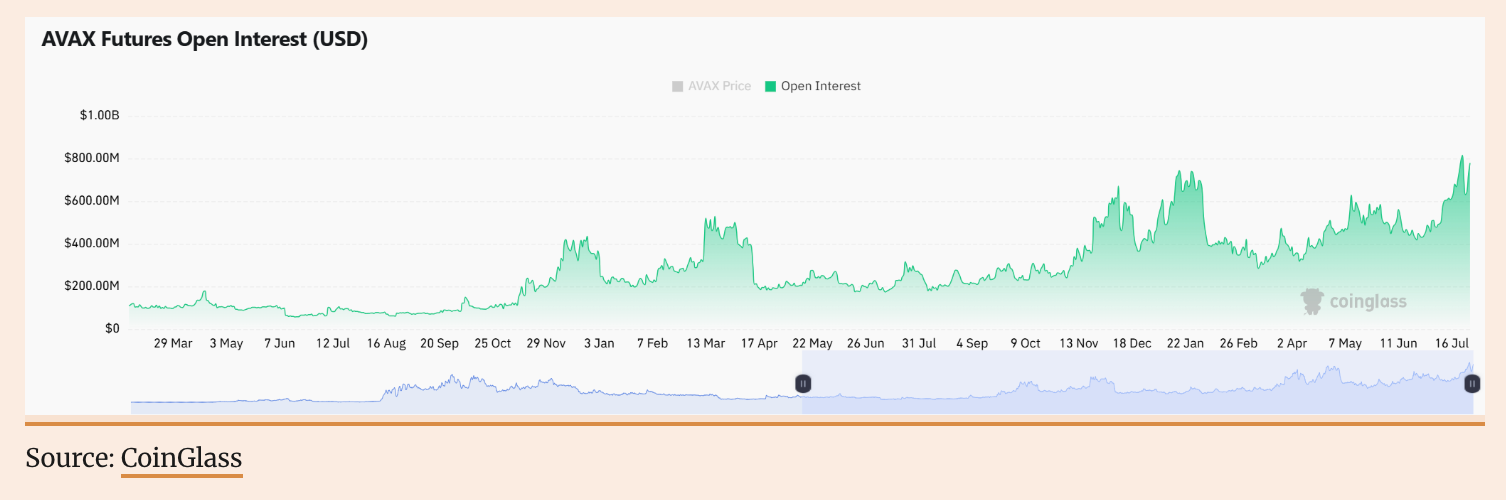The image size is (1506, 500).
Task: Click the left range slider handle
Action: pos(802,383)
